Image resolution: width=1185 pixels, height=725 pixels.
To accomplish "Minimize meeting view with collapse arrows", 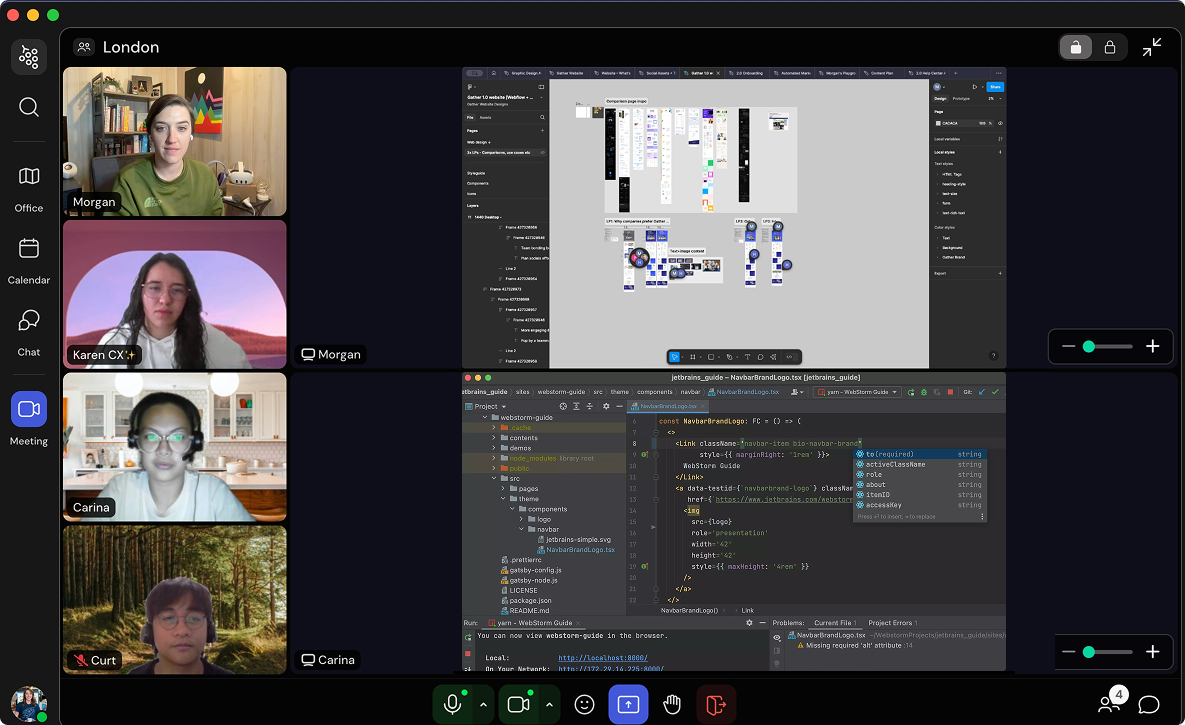I will [x=1152, y=47].
